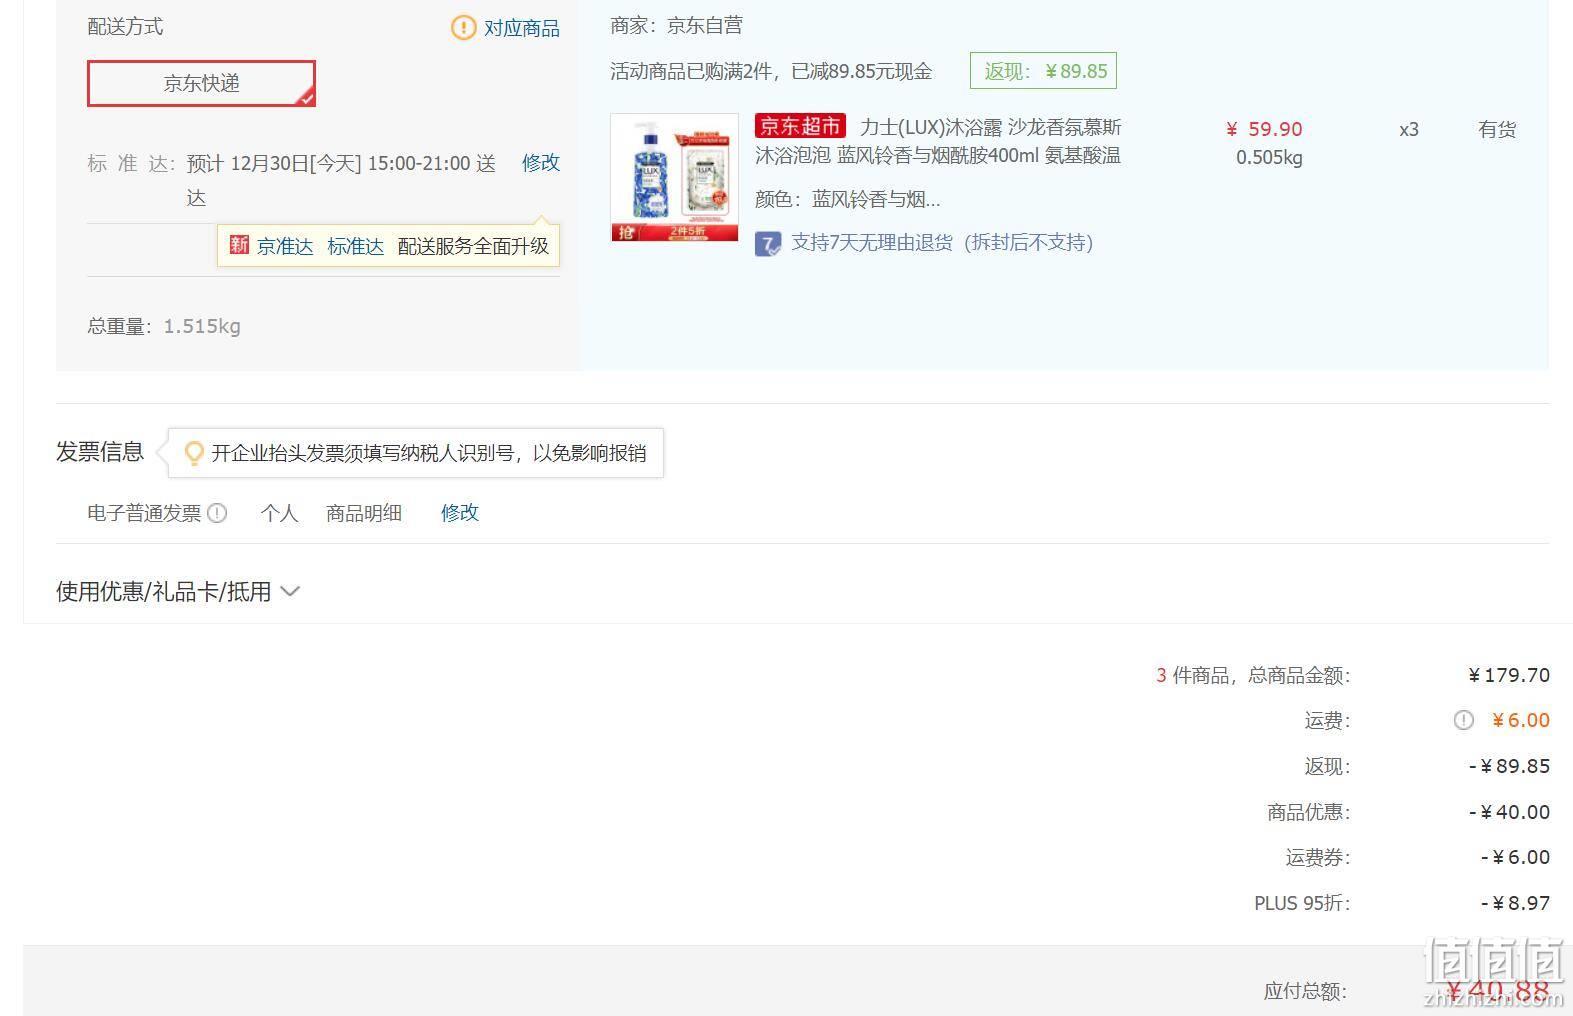Click the lightbulb icon in invoice tip
The image size is (1573, 1016).
(x=194, y=454)
